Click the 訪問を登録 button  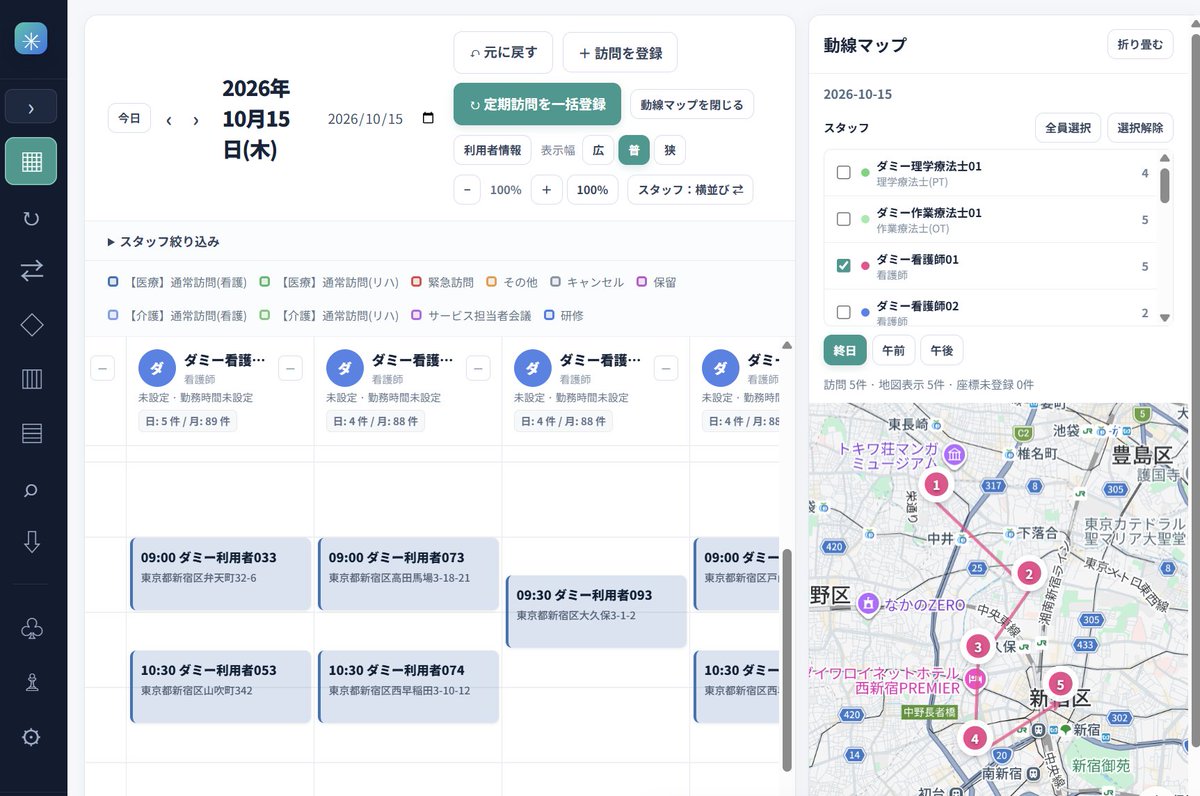(x=620, y=53)
